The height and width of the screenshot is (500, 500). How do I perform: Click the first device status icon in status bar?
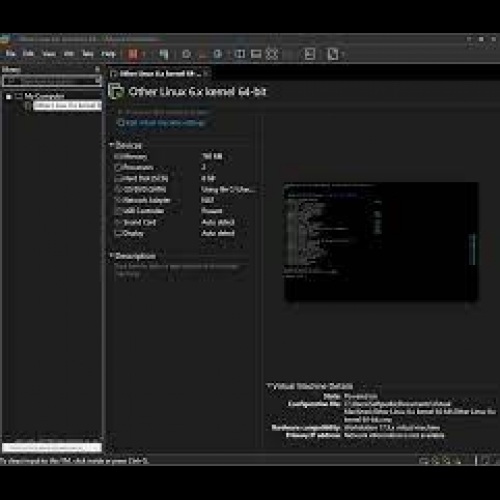[x=423, y=461]
